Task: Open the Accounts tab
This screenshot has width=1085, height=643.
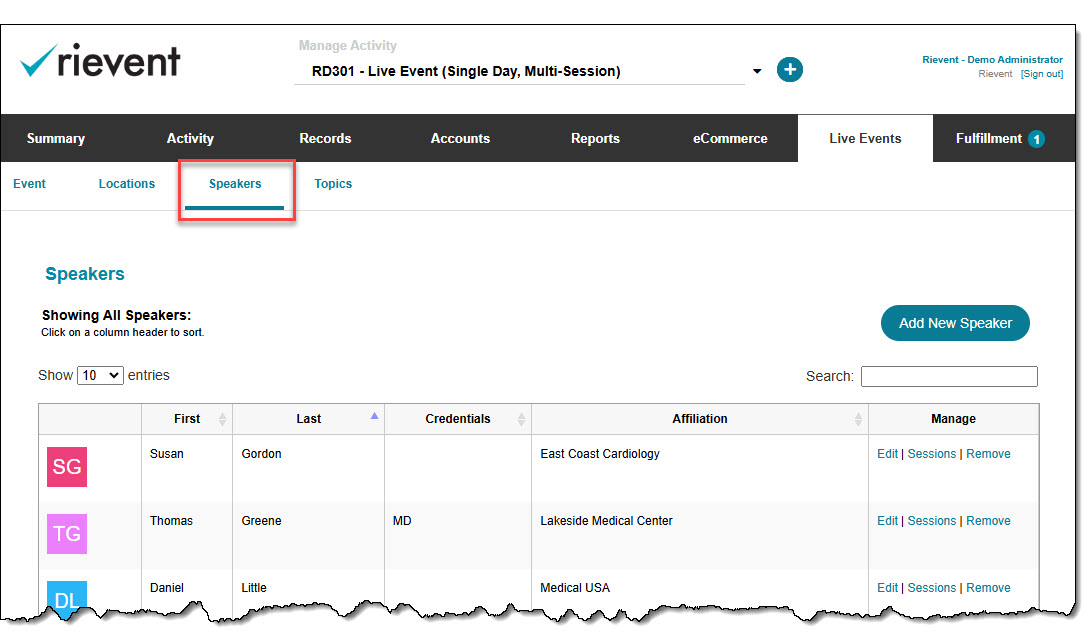Action: tap(460, 138)
